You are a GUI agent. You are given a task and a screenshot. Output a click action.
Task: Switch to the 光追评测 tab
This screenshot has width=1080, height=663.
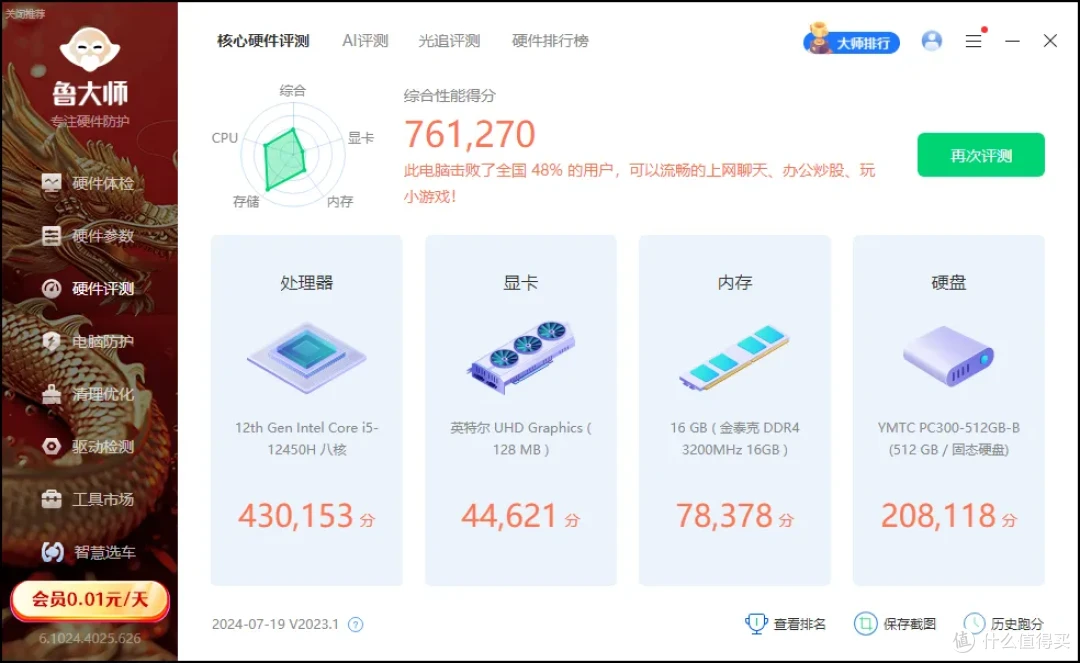[449, 41]
